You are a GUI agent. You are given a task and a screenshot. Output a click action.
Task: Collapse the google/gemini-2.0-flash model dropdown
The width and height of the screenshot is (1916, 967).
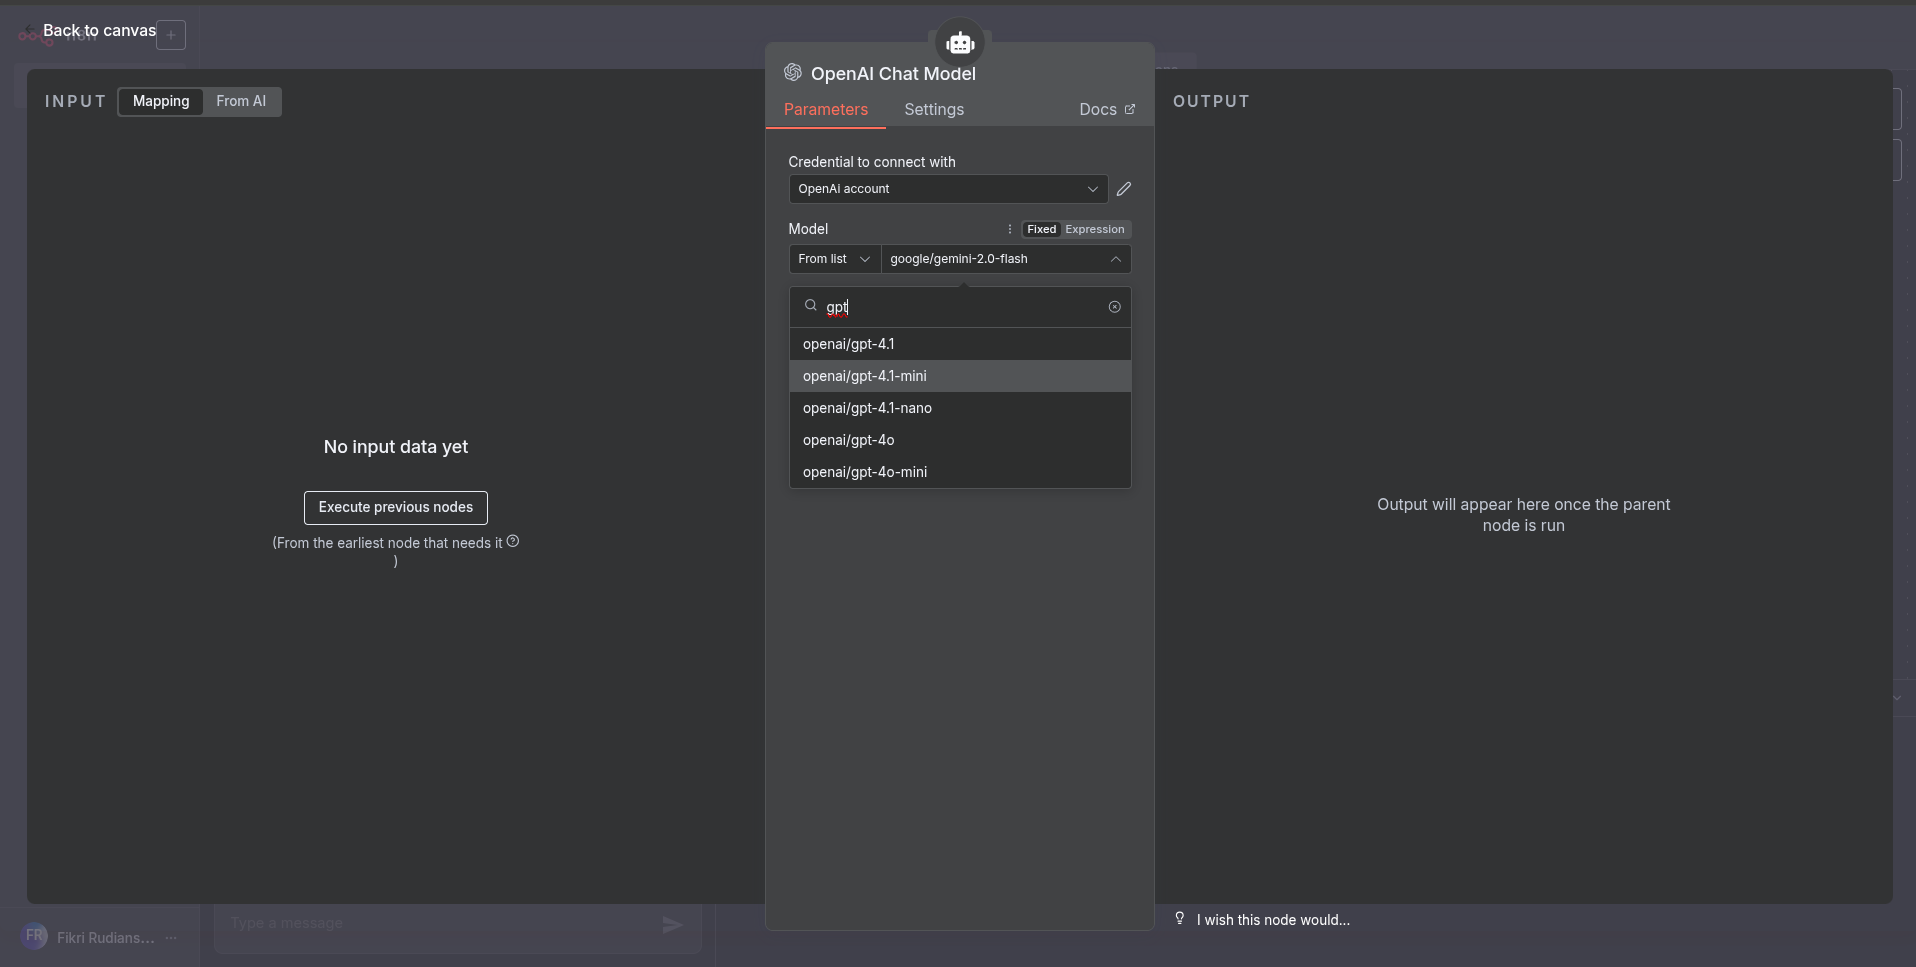point(1005,259)
